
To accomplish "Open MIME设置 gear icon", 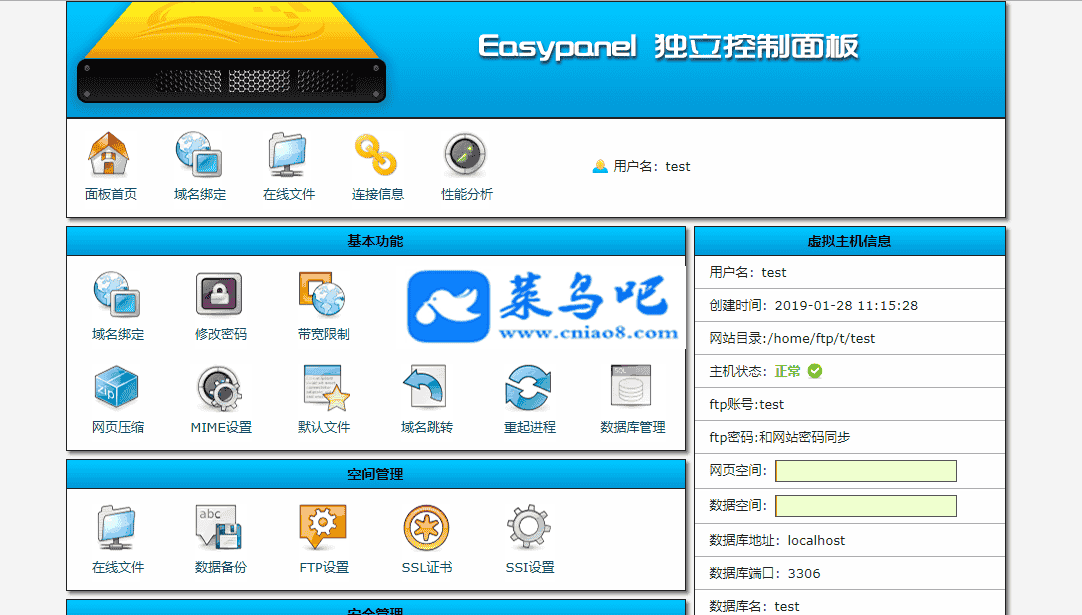I will [x=220, y=388].
